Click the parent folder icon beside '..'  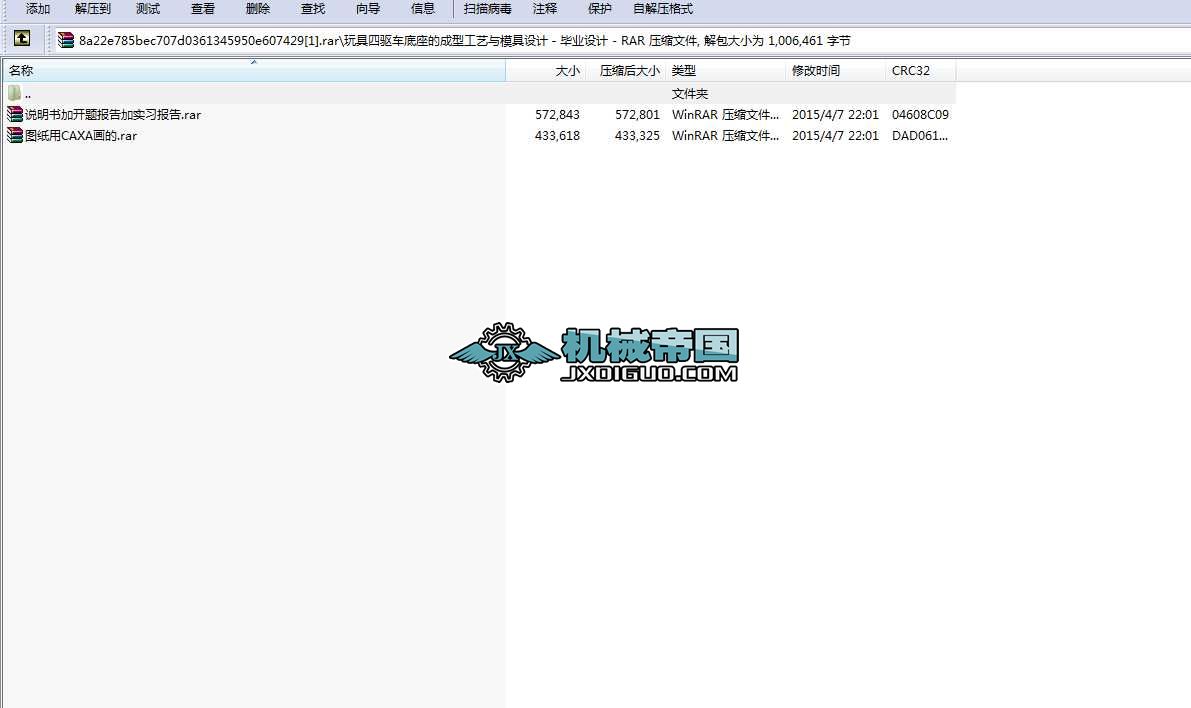(x=14, y=93)
